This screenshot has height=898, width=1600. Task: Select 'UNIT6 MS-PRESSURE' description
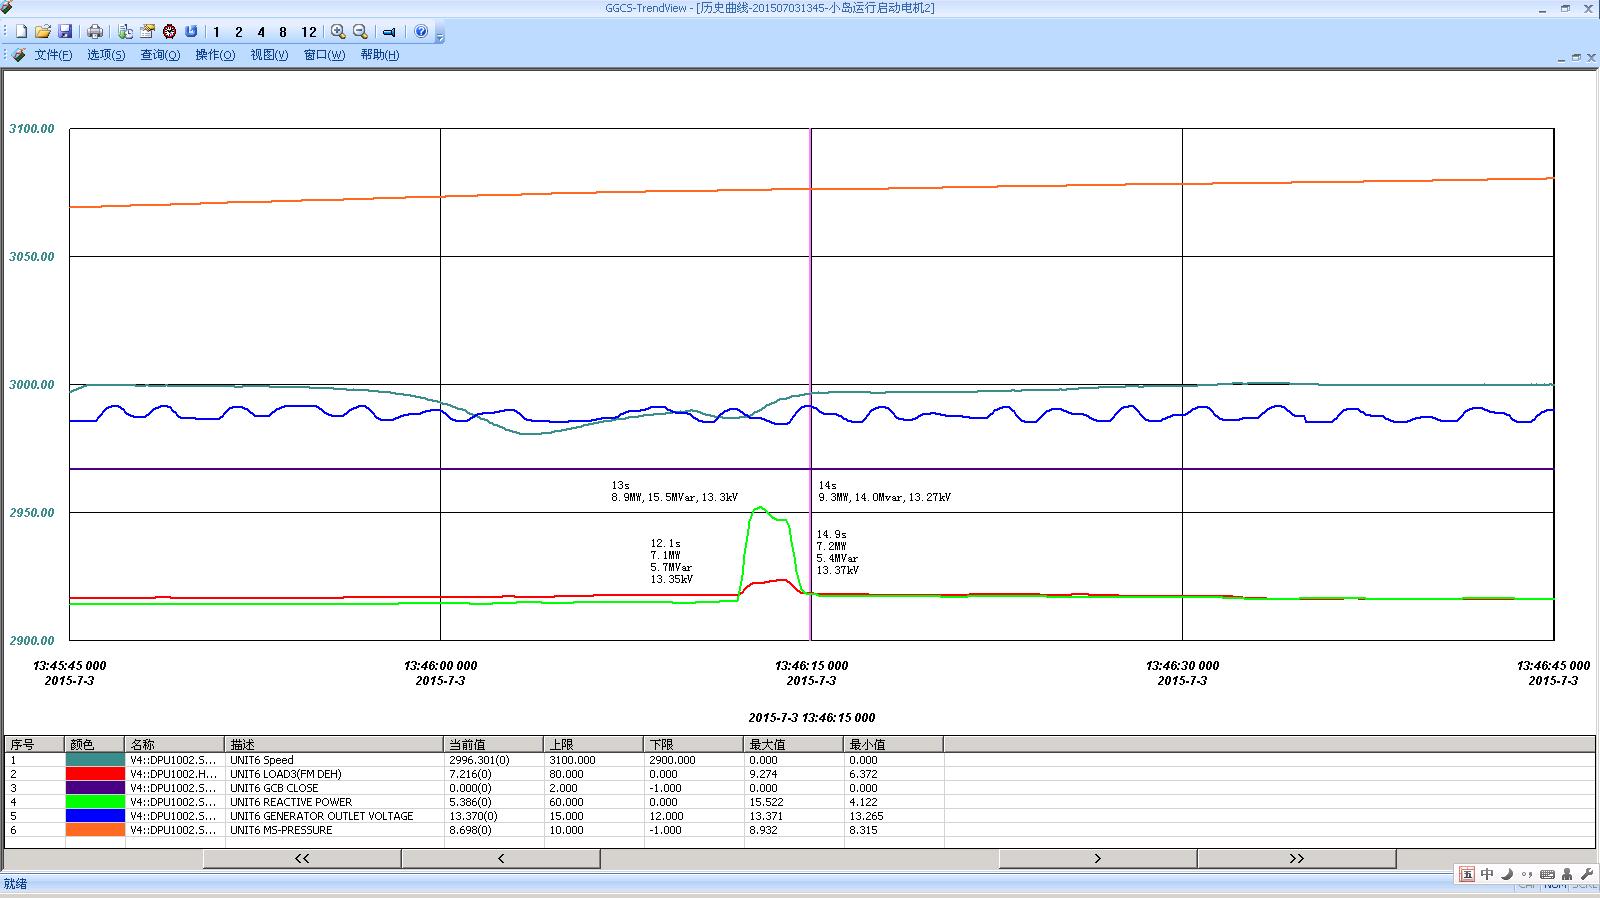(281, 830)
